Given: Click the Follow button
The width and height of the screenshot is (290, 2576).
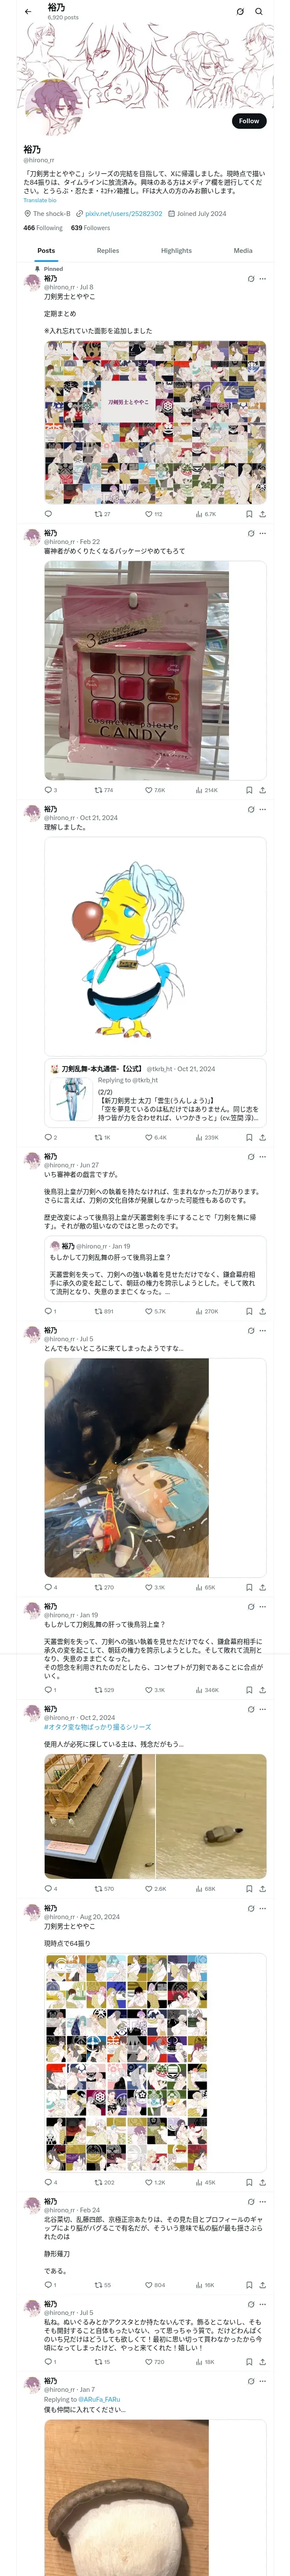Looking at the screenshot, I should coord(249,121).
